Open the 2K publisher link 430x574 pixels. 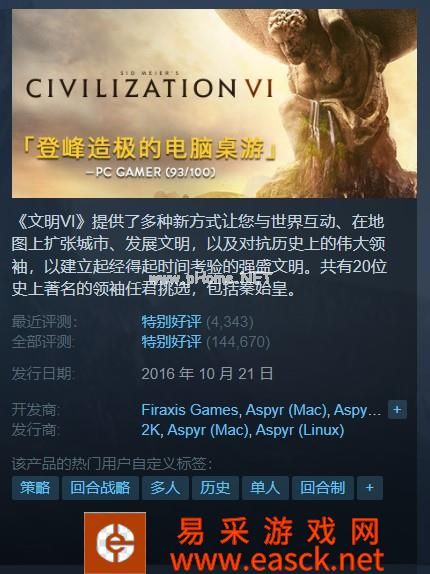(150, 430)
